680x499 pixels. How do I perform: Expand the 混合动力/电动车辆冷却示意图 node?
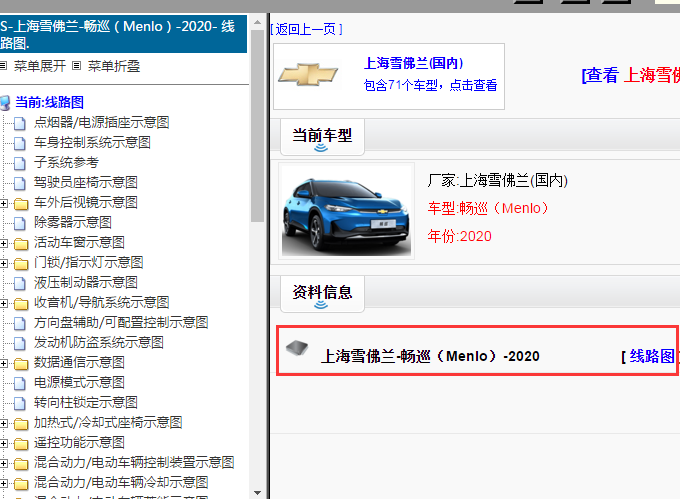3,483
